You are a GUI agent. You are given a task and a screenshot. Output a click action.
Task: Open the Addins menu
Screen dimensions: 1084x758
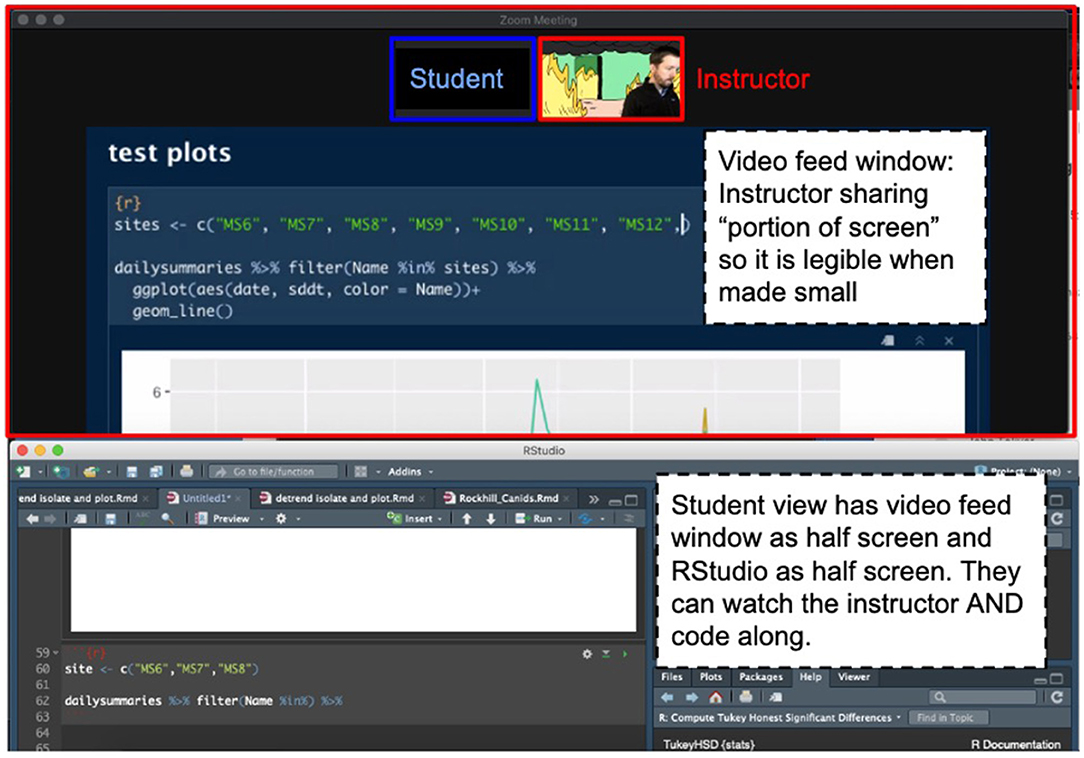click(411, 472)
